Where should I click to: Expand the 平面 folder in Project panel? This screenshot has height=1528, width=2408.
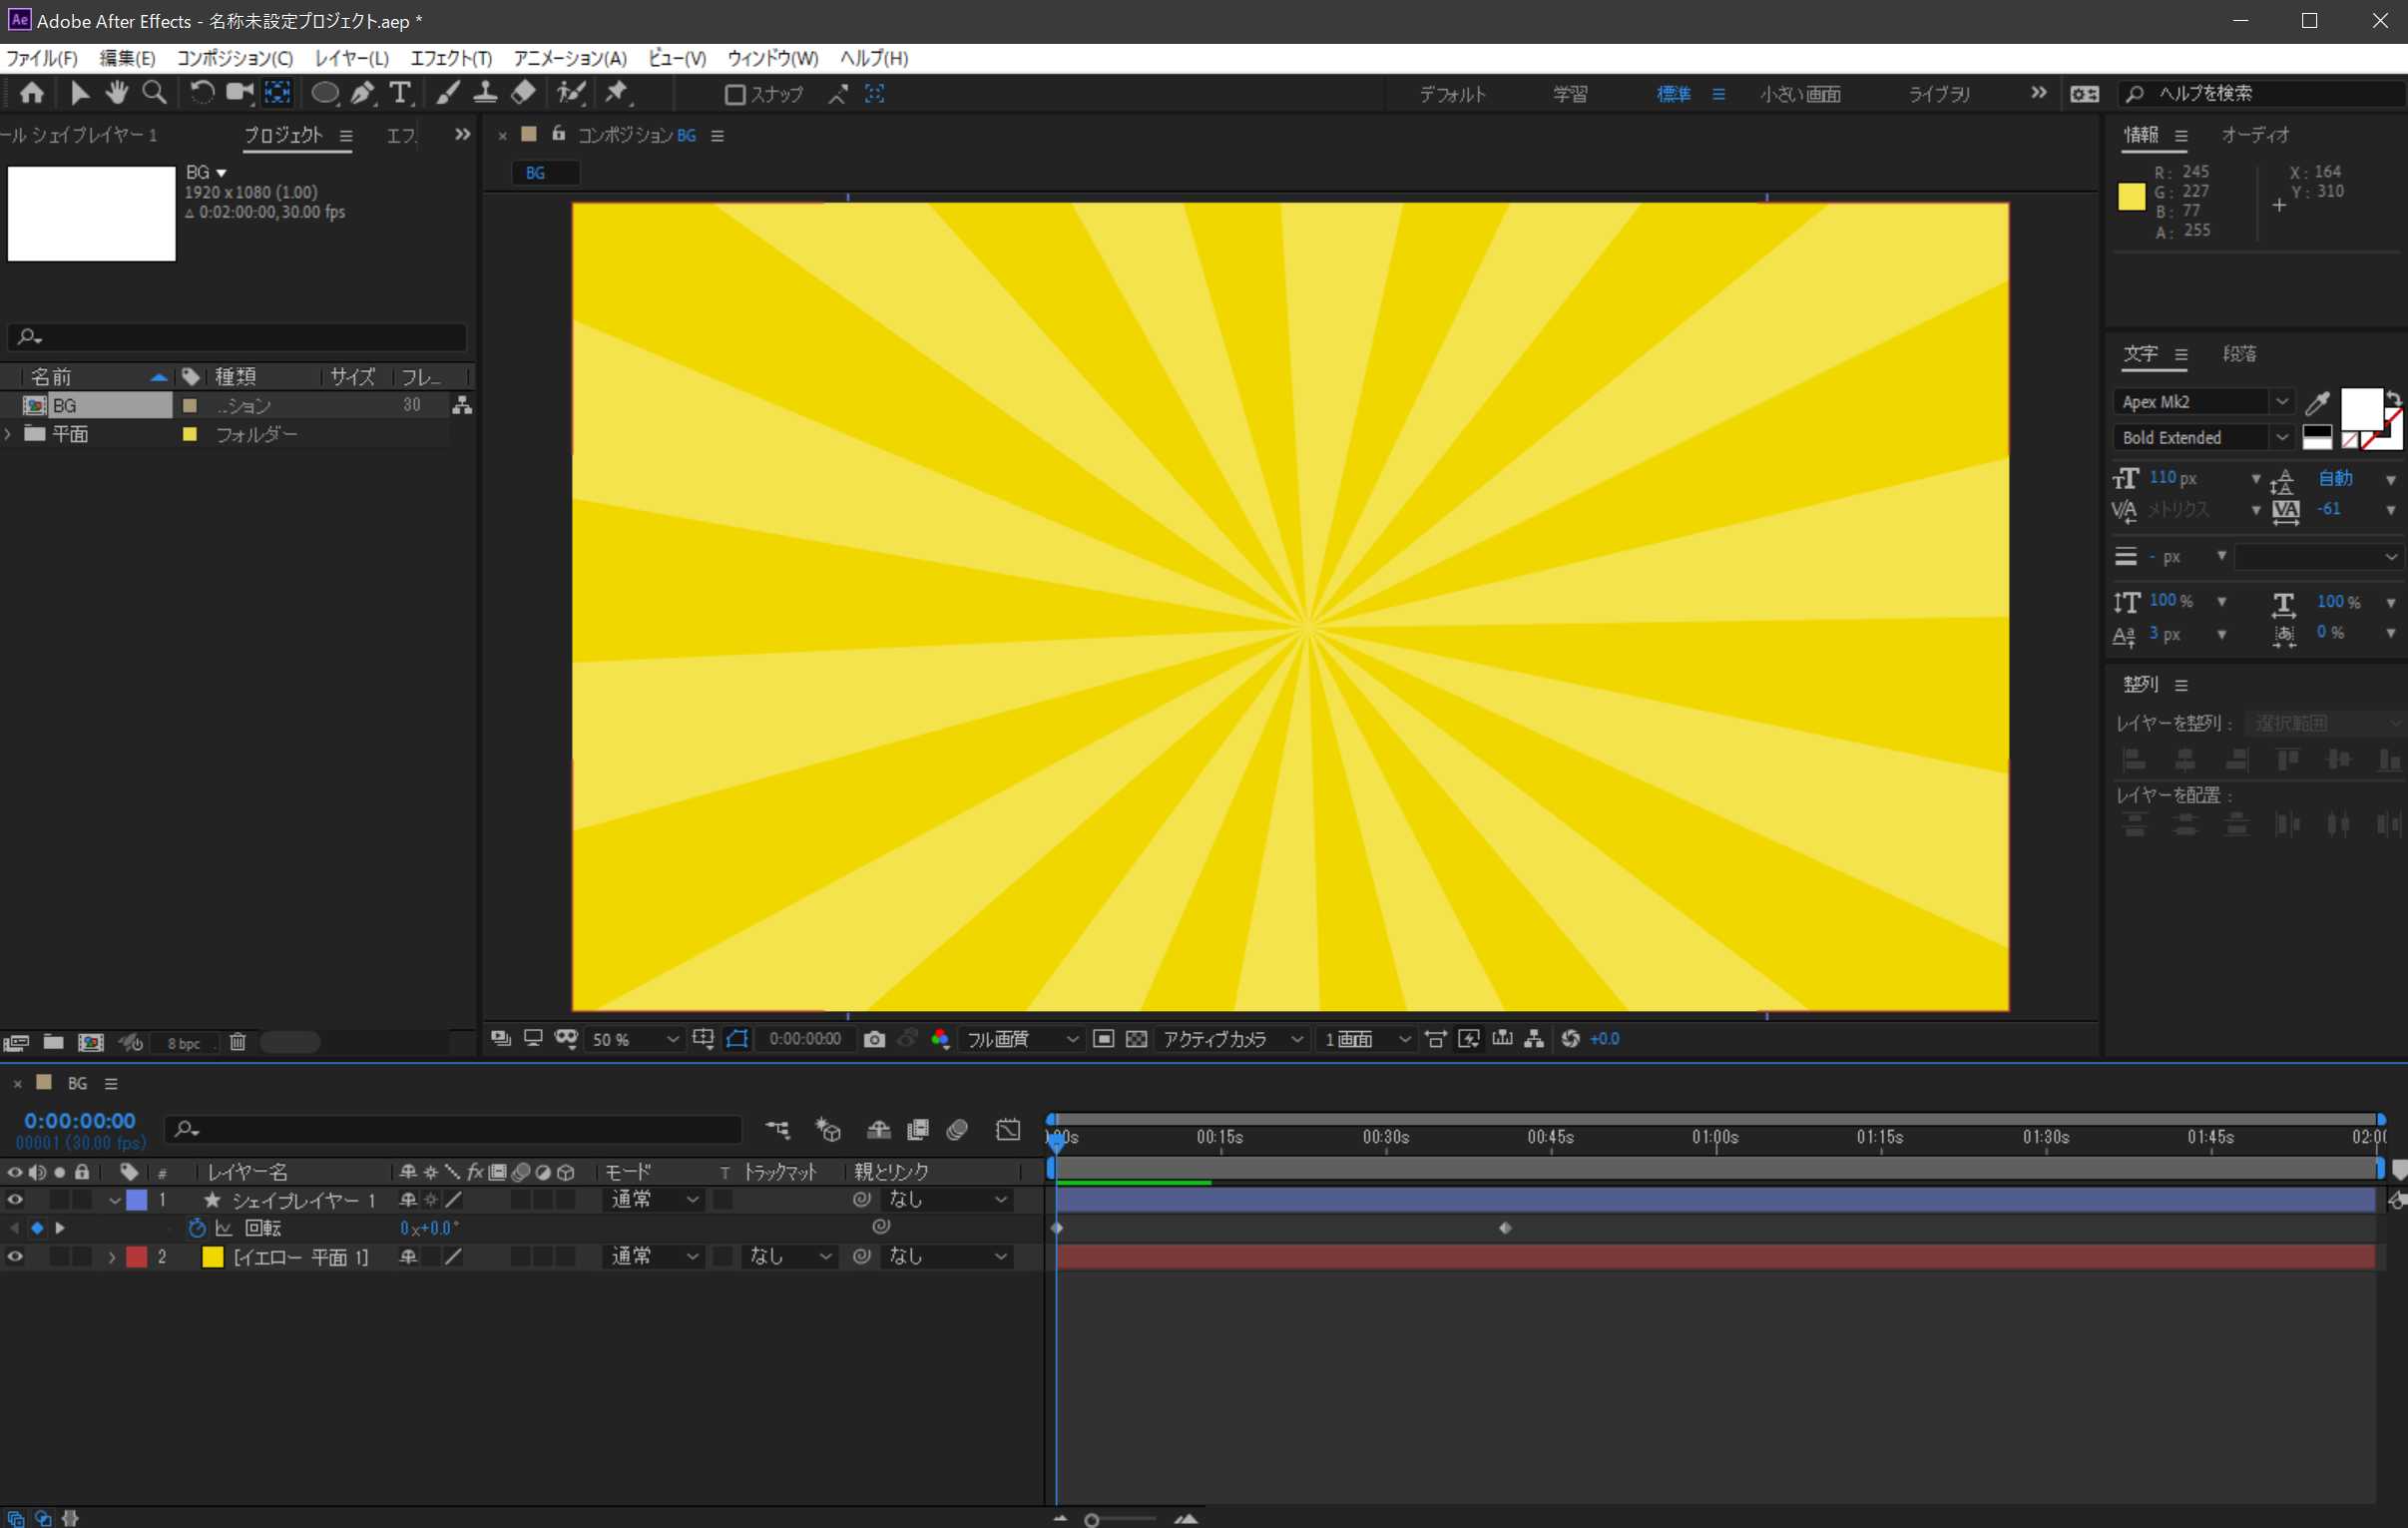click(x=8, y=434)
